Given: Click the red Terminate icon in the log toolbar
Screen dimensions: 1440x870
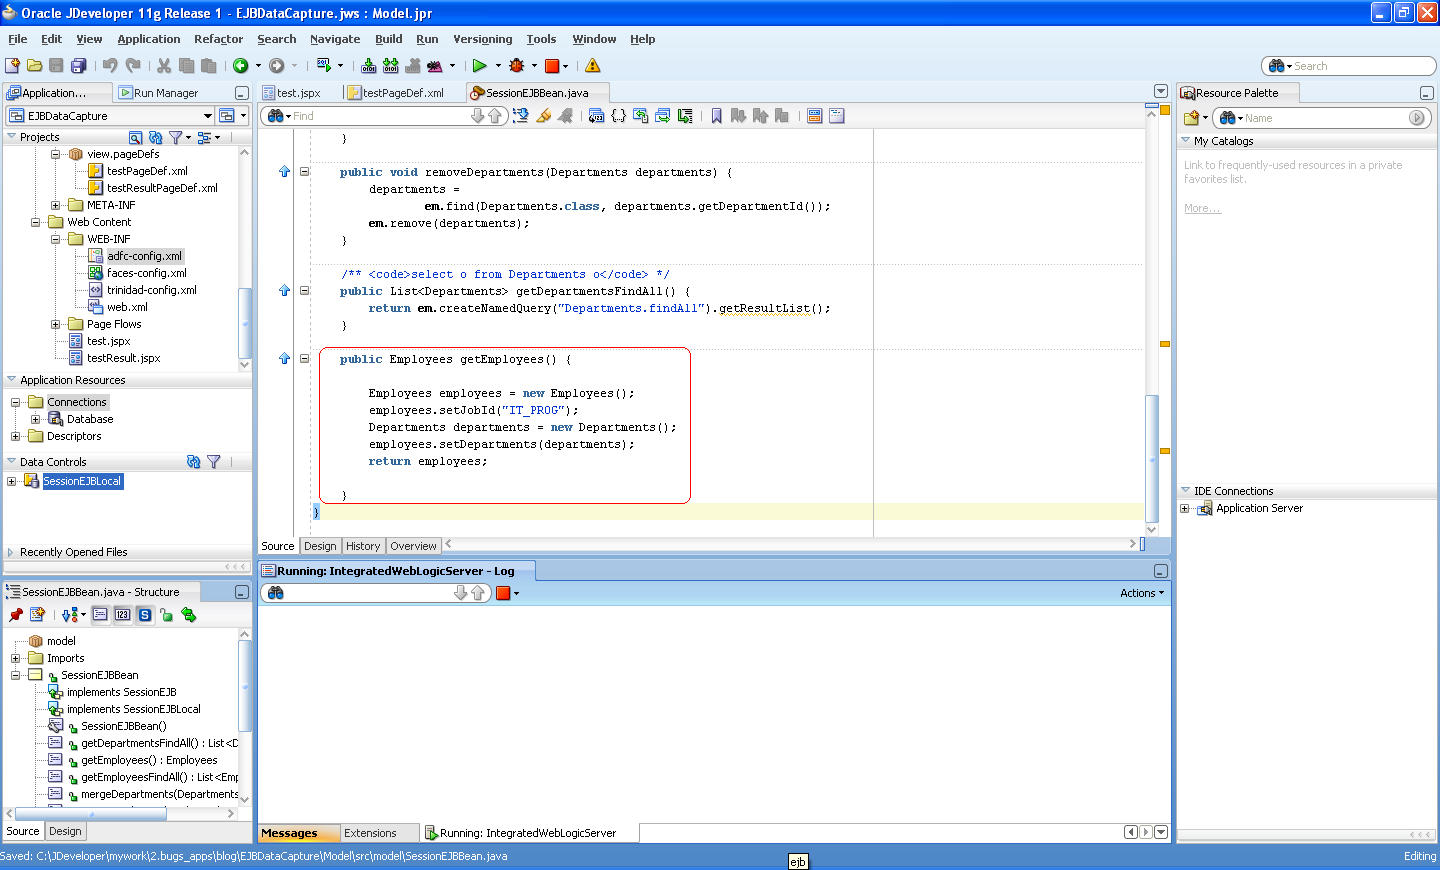Looking at the screenshot, I should 505,592.
